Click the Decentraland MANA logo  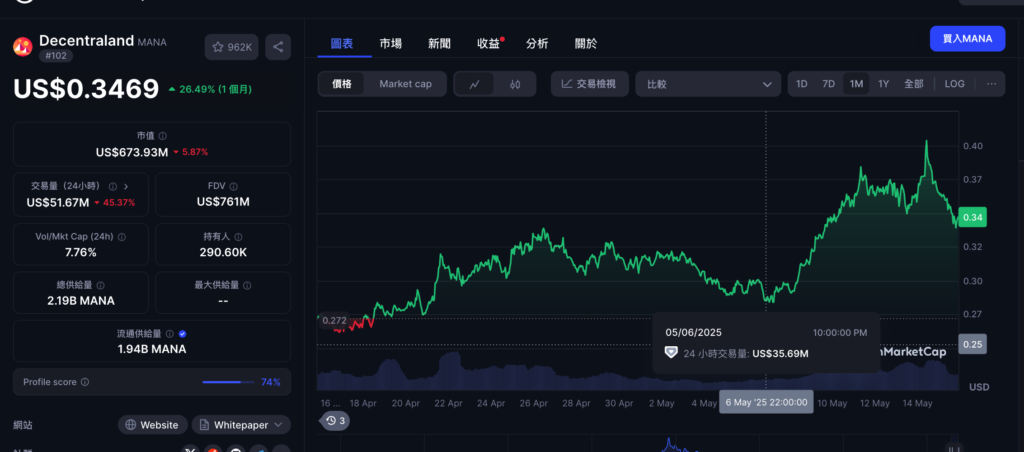22,46
